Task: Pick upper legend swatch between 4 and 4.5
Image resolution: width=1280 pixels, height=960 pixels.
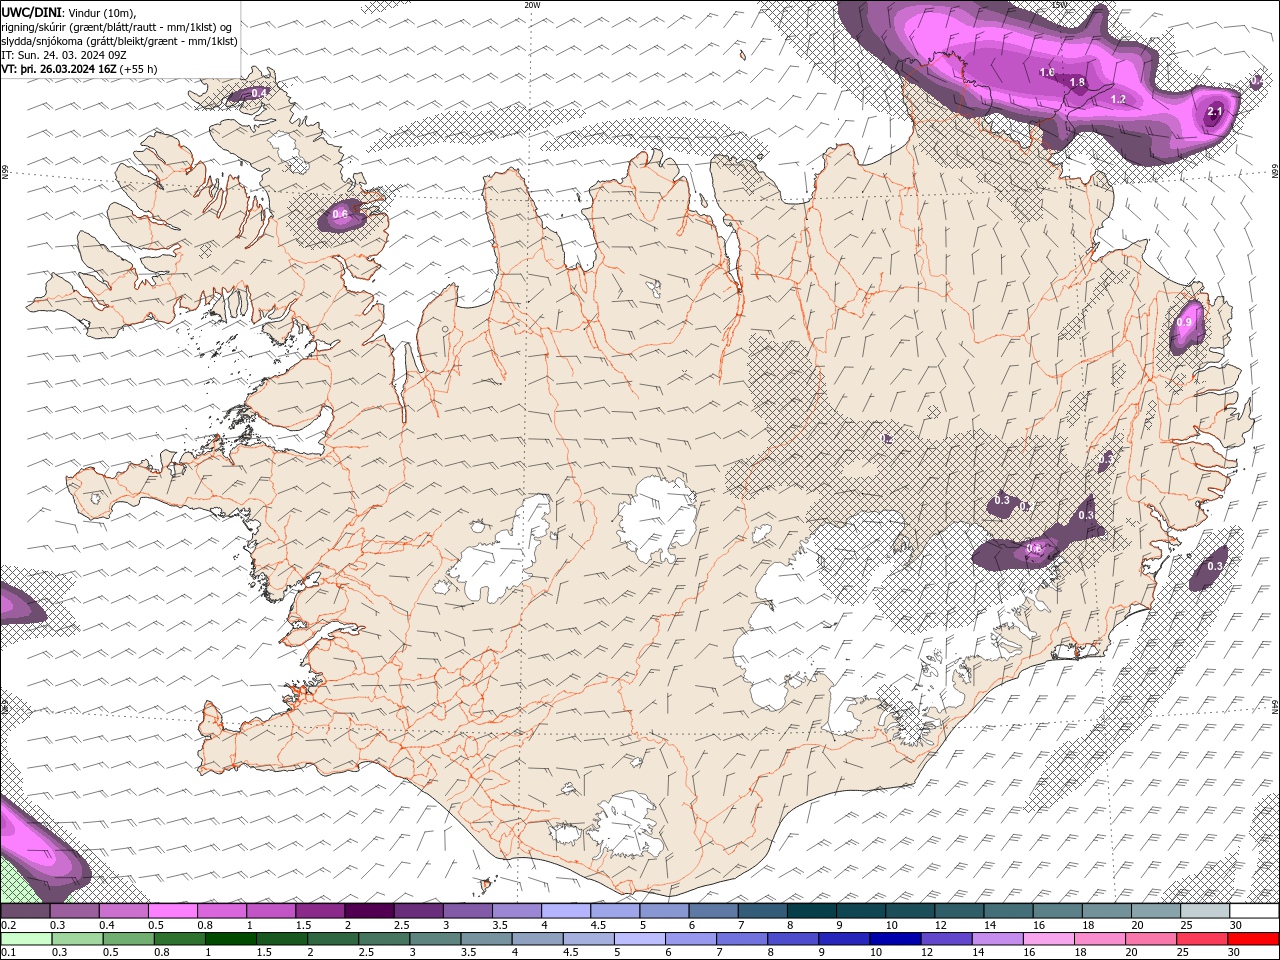Action: coord(566,911)
